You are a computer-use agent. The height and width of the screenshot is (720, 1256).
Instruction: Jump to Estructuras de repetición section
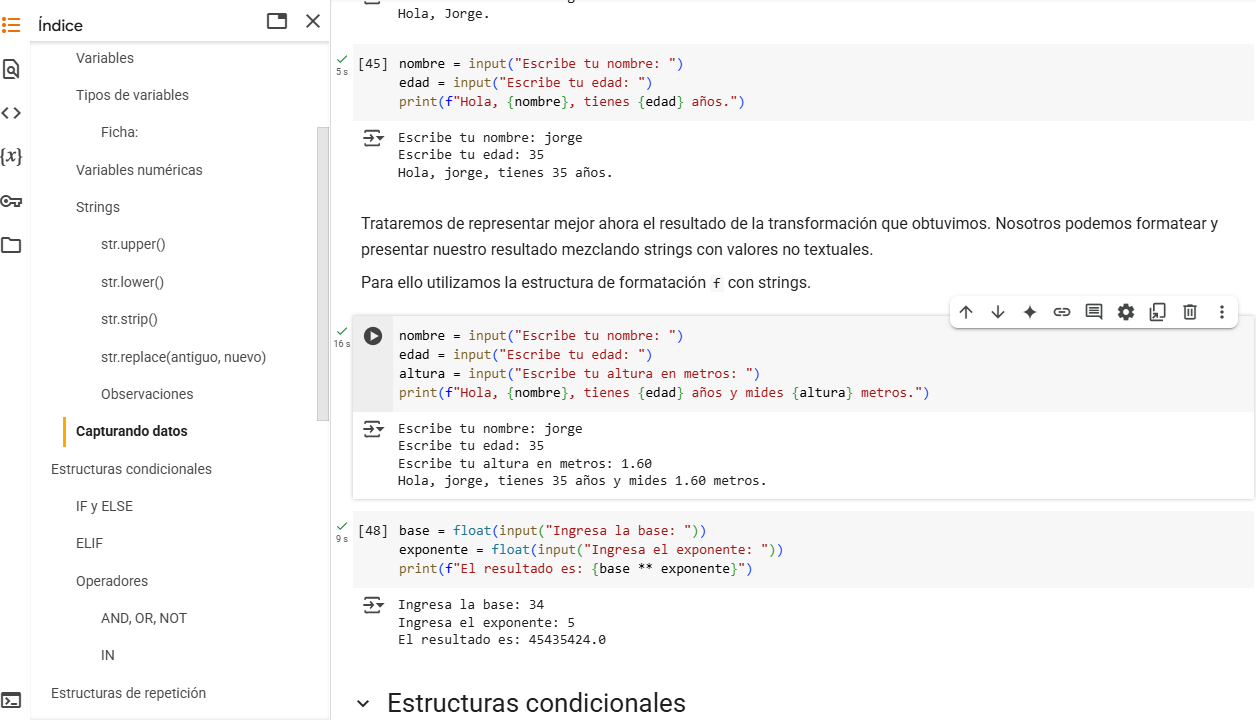coord(128,693)
